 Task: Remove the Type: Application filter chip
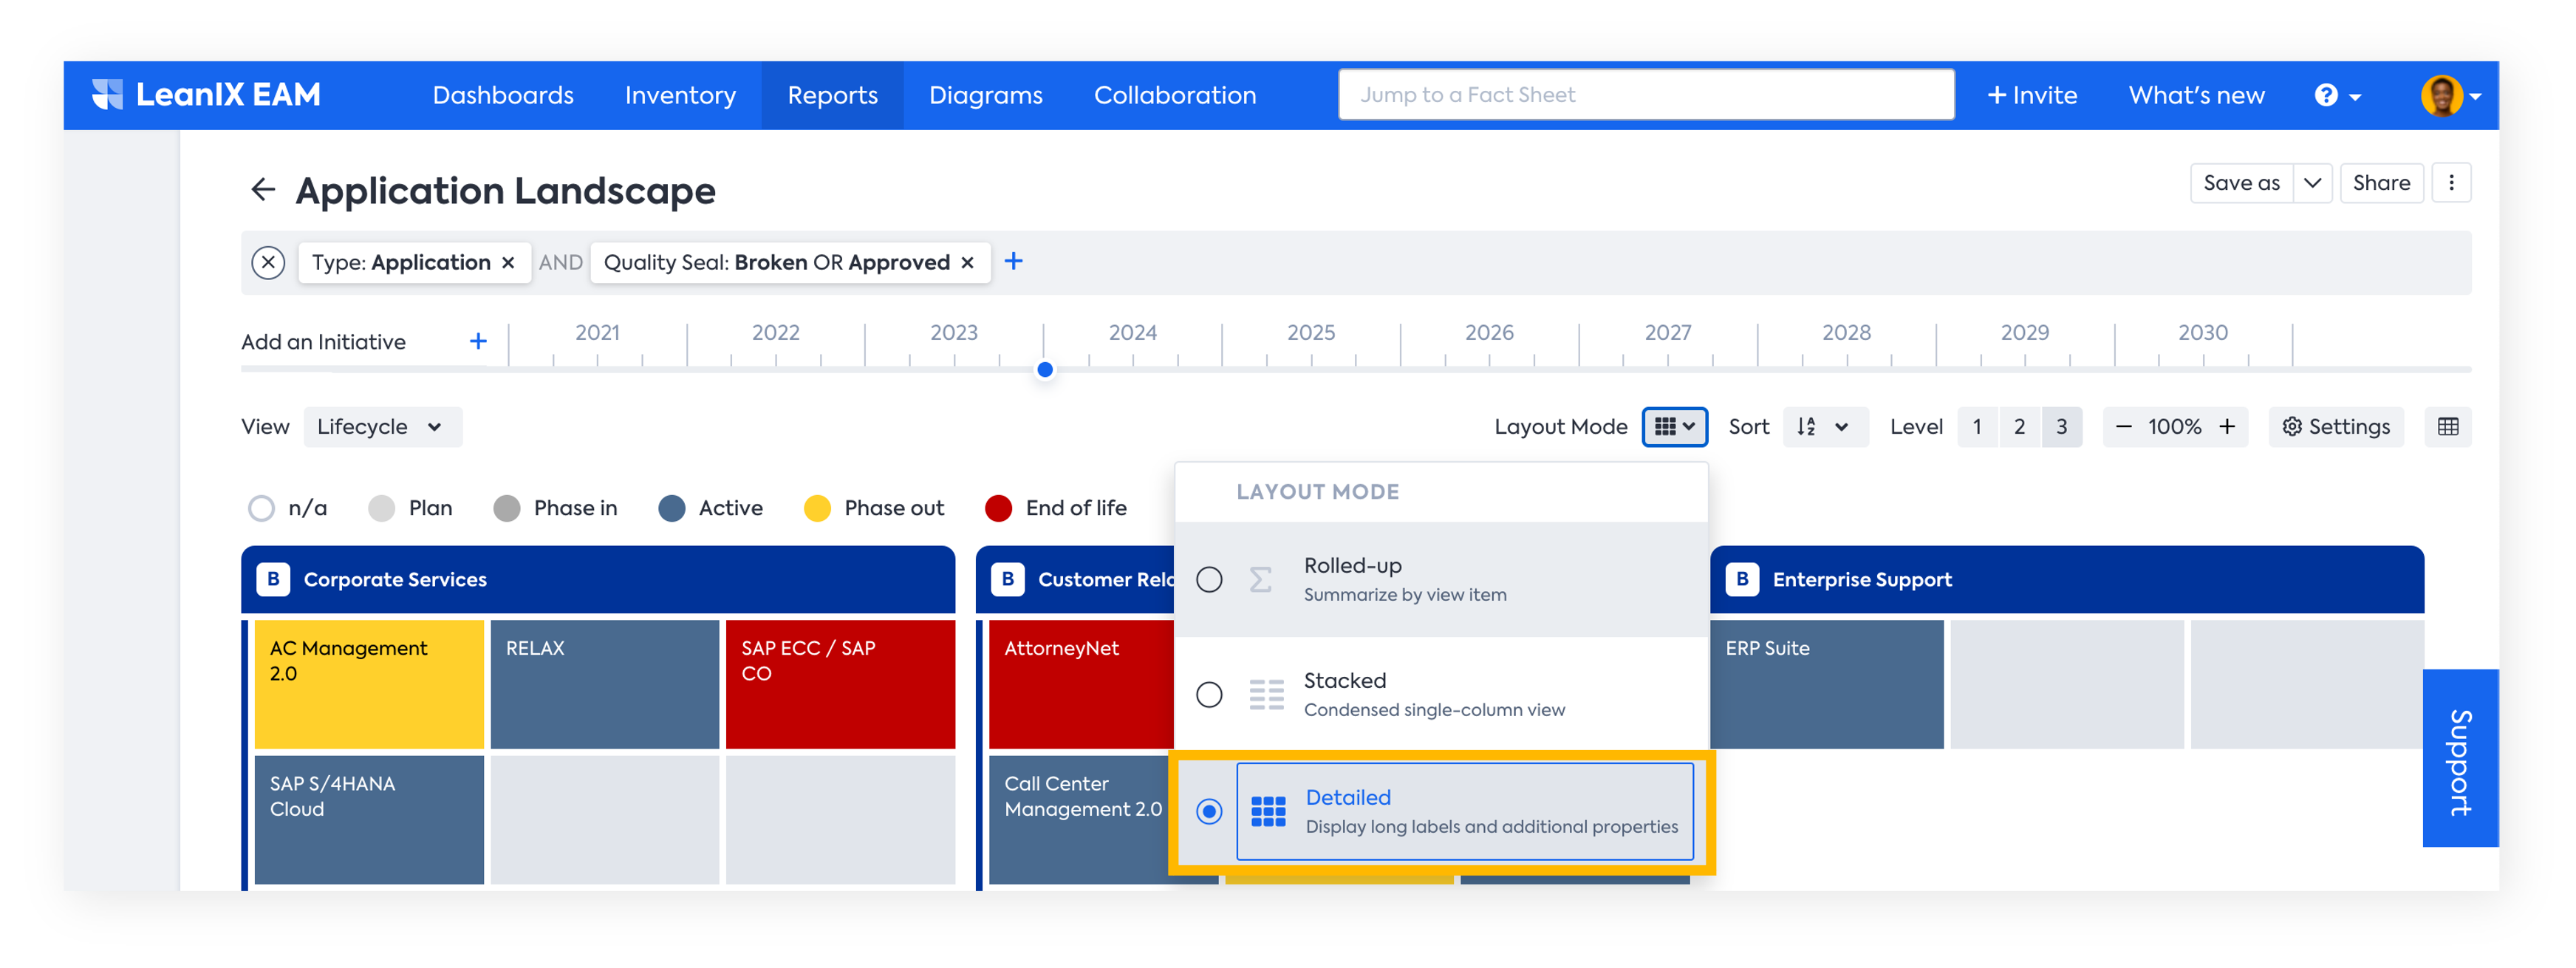508,262
